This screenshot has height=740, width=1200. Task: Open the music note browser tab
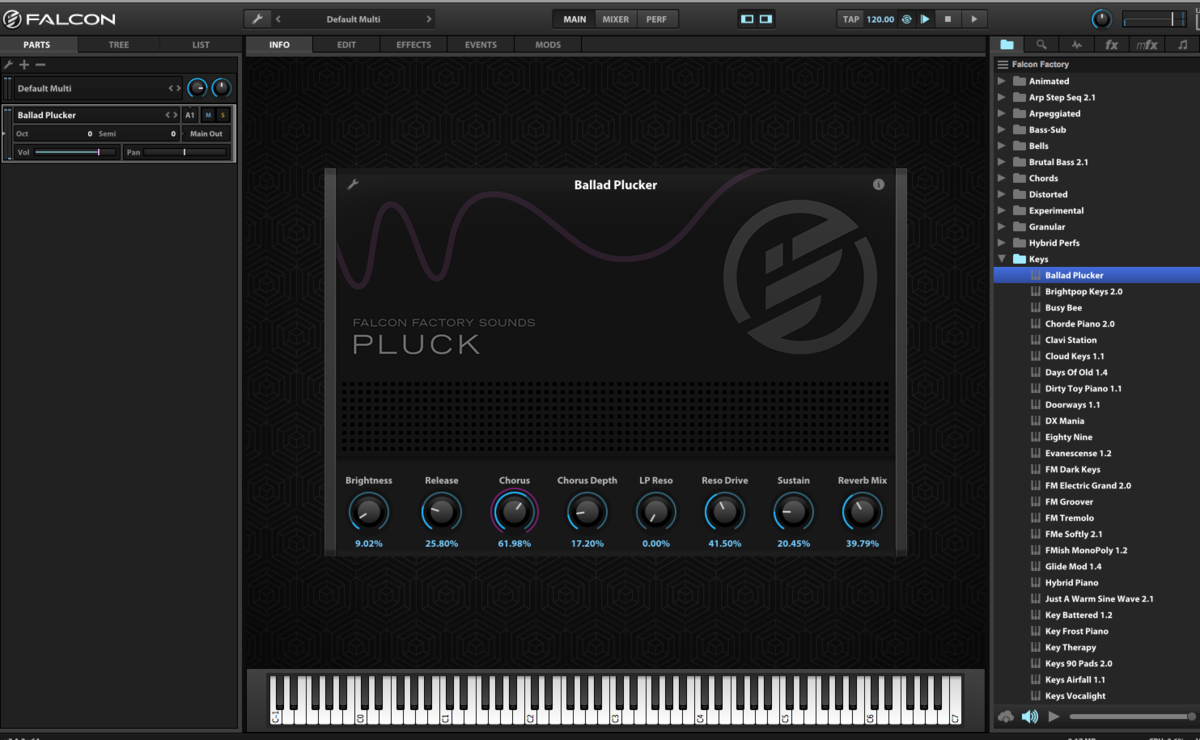1182,45
